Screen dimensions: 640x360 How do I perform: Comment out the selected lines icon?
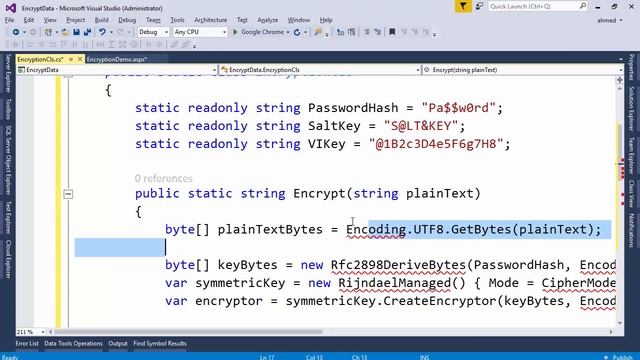coord(367,32)
